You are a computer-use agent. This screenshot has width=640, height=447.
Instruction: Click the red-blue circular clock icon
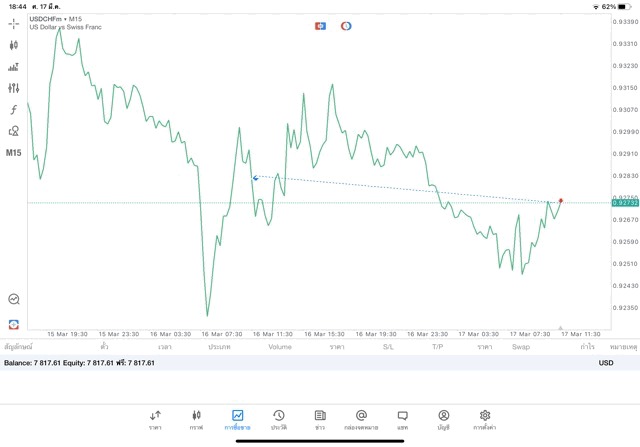[346, 26]
